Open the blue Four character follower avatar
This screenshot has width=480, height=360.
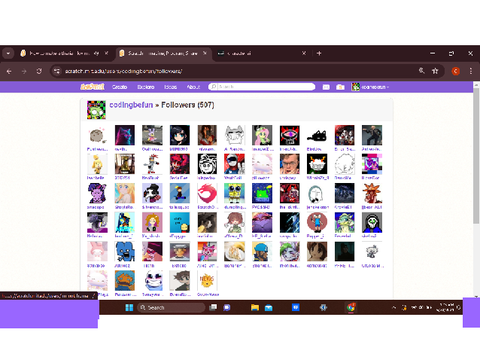coord(124,252)
